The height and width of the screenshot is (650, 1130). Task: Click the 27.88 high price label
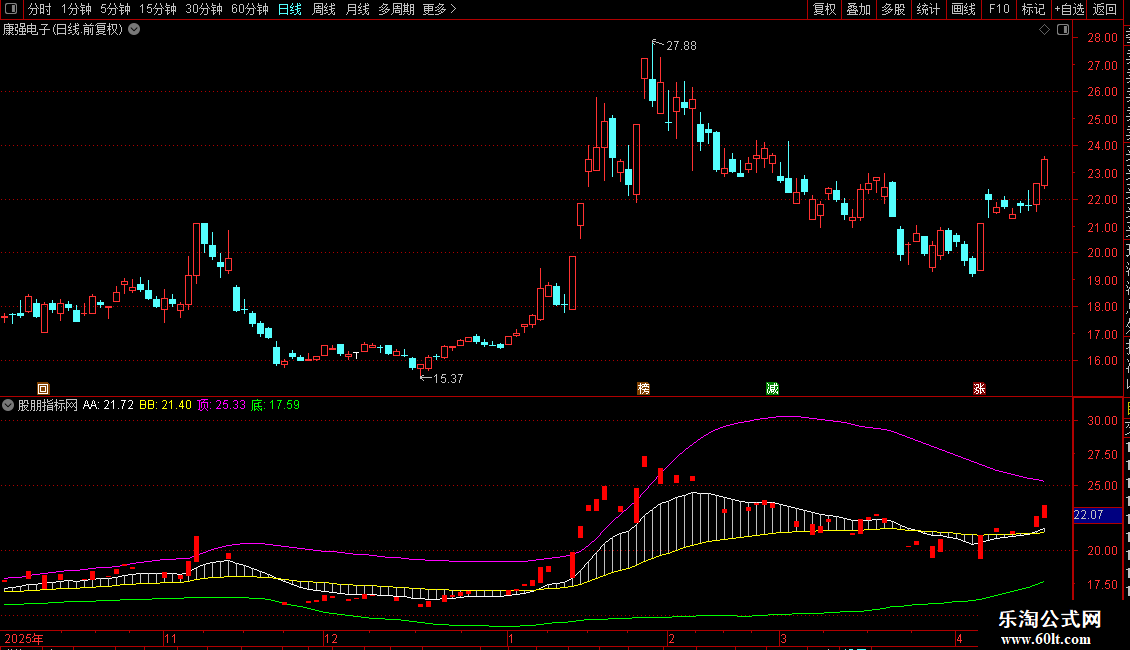tap(681, 46)
